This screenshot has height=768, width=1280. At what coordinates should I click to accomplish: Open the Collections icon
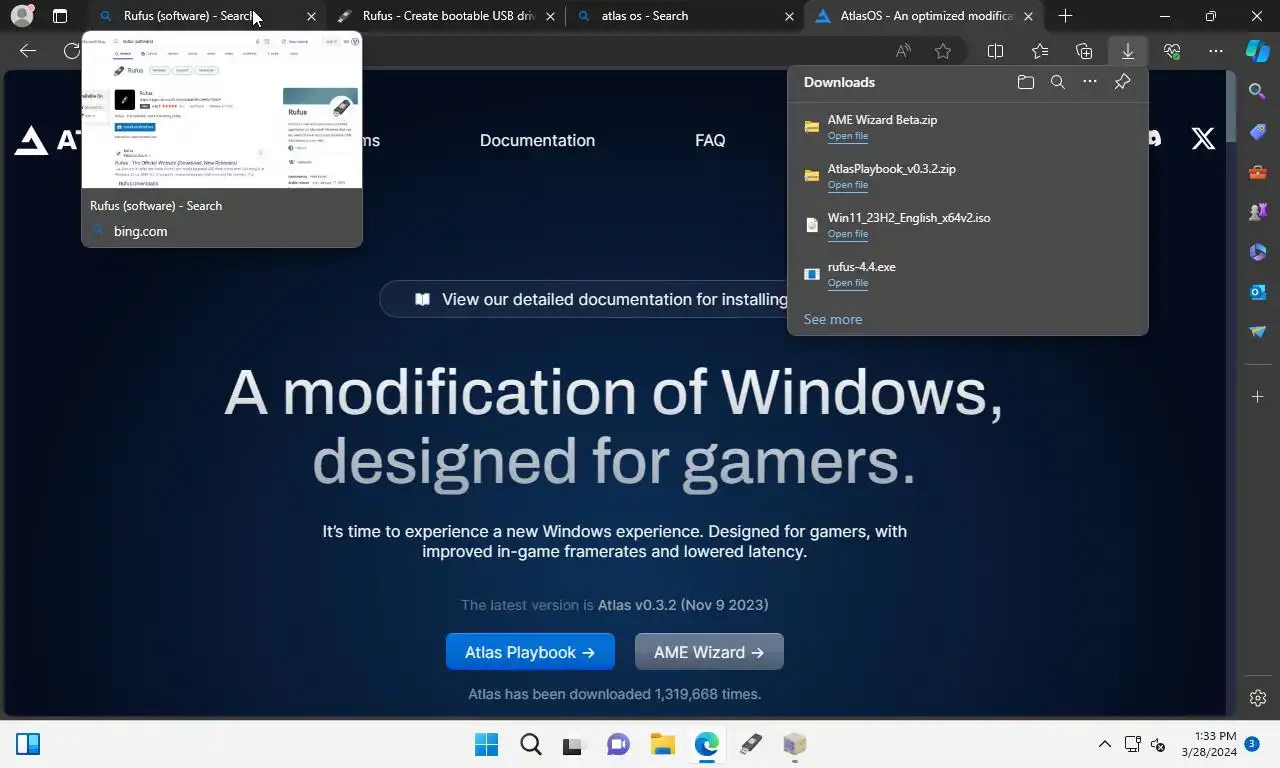point(1084,51)
